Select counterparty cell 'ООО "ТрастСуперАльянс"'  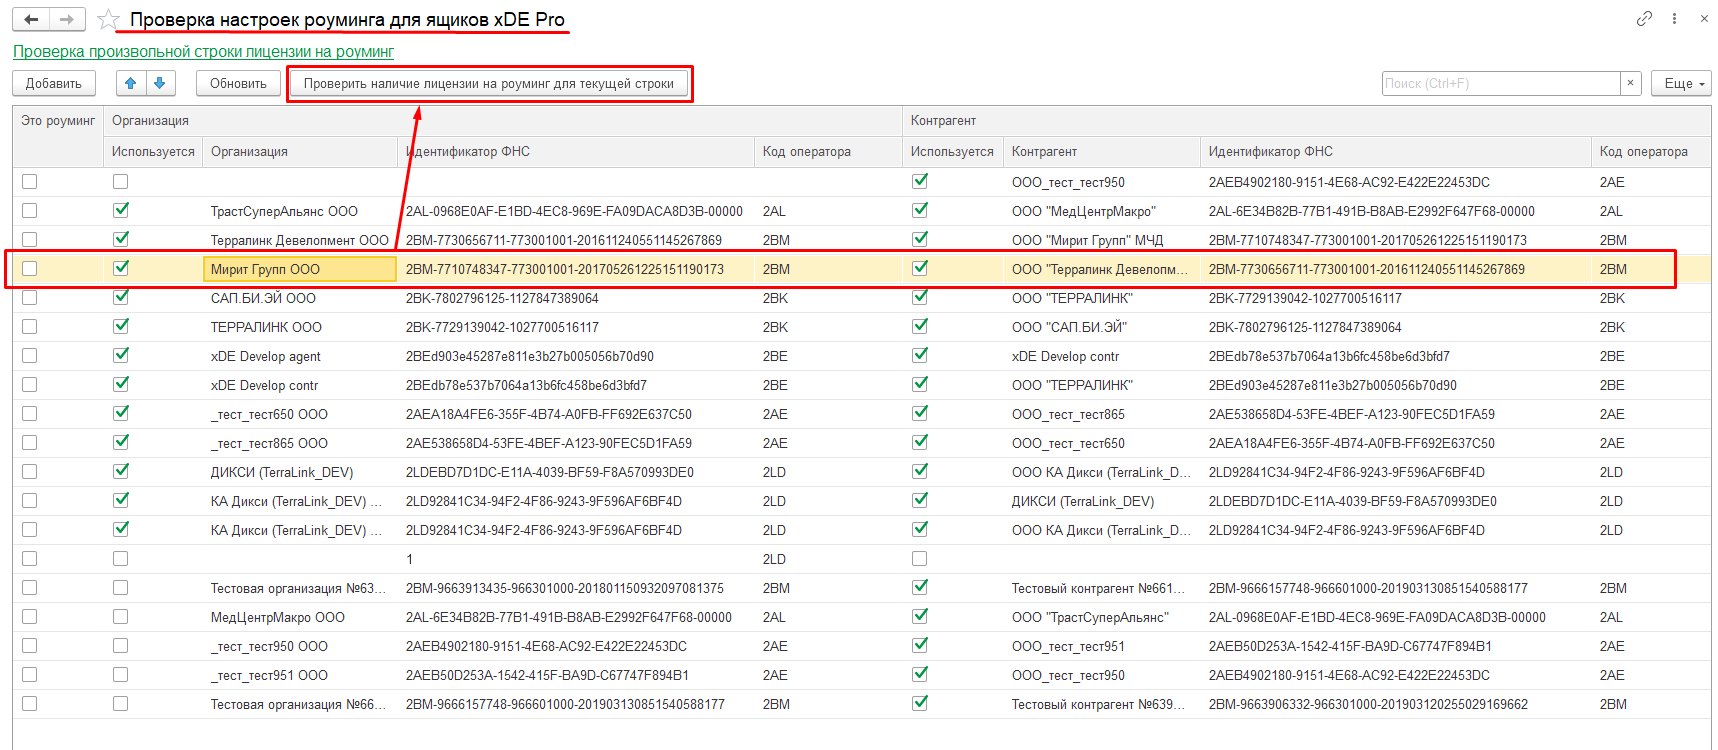tap(1101, 617)
